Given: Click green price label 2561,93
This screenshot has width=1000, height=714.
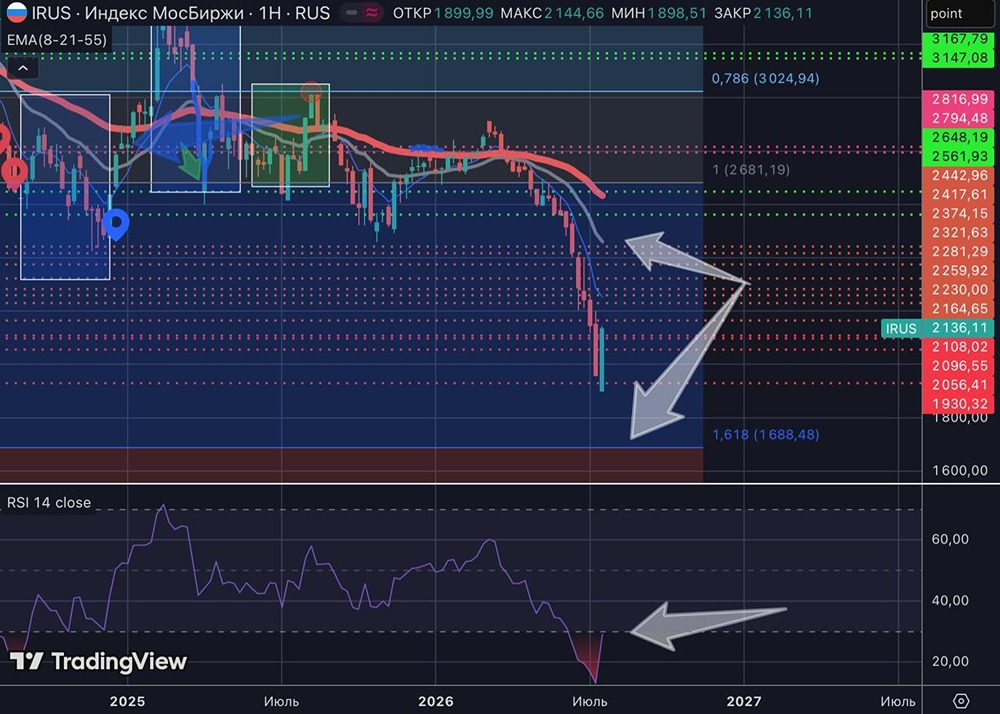Looking at the screenshot, I should coord(959,156).
